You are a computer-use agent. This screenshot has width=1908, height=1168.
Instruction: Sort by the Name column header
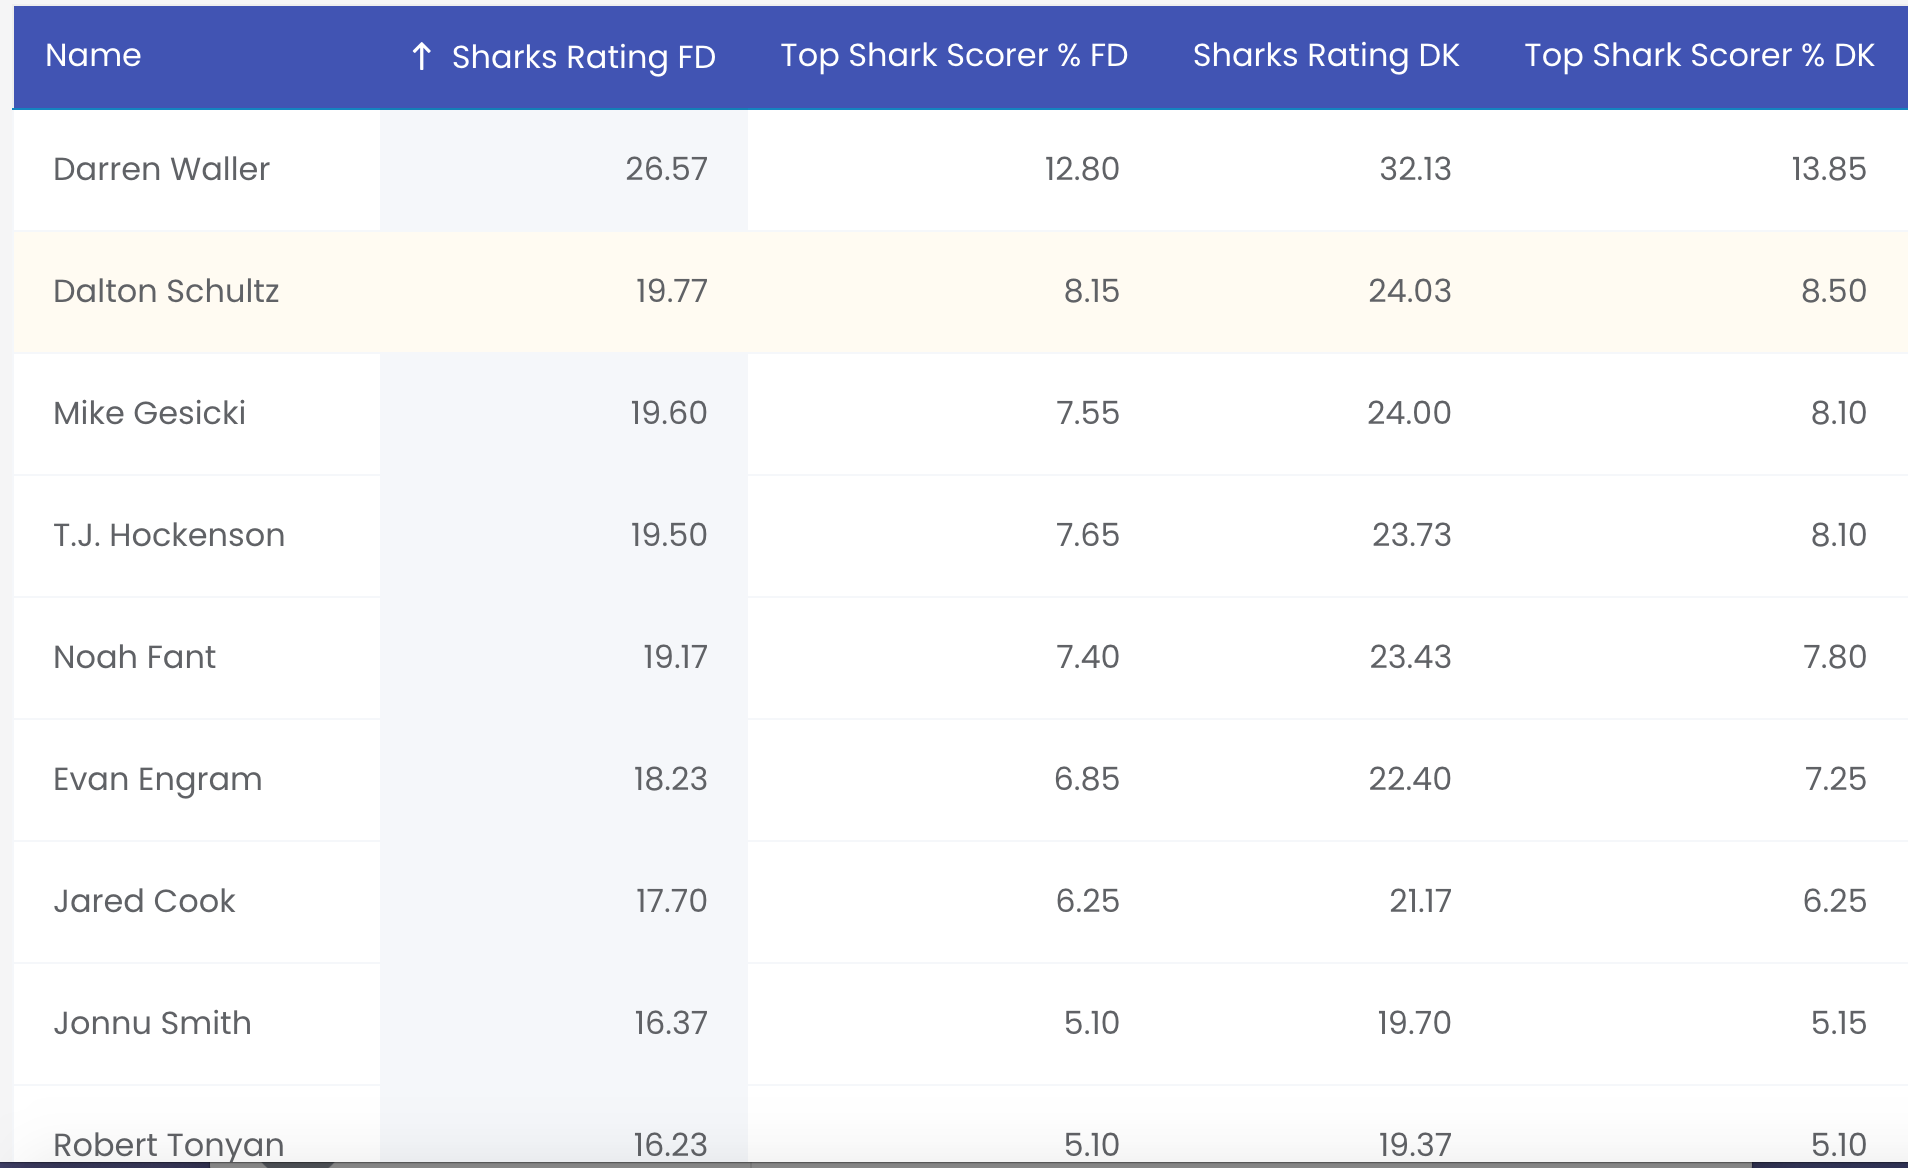coord(93,55)
